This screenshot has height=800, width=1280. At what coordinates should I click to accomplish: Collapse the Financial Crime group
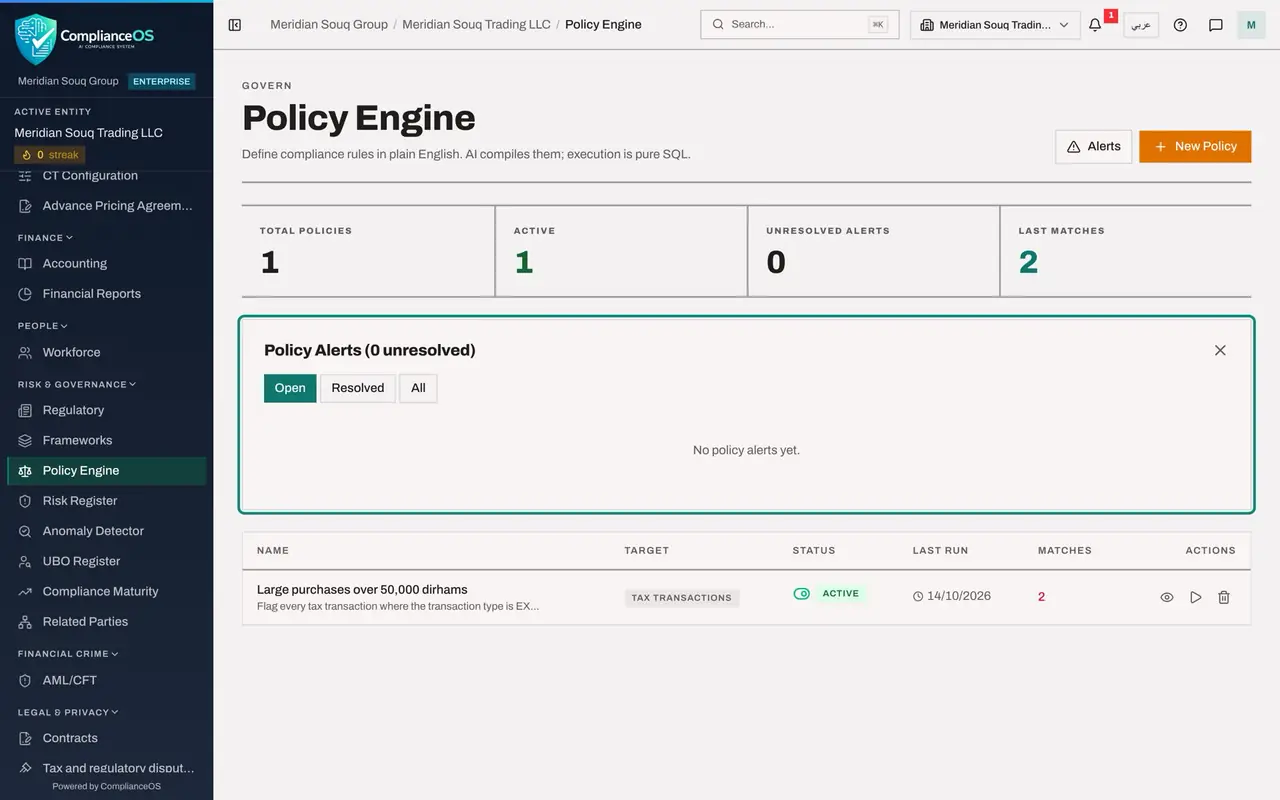pos(67,654)
